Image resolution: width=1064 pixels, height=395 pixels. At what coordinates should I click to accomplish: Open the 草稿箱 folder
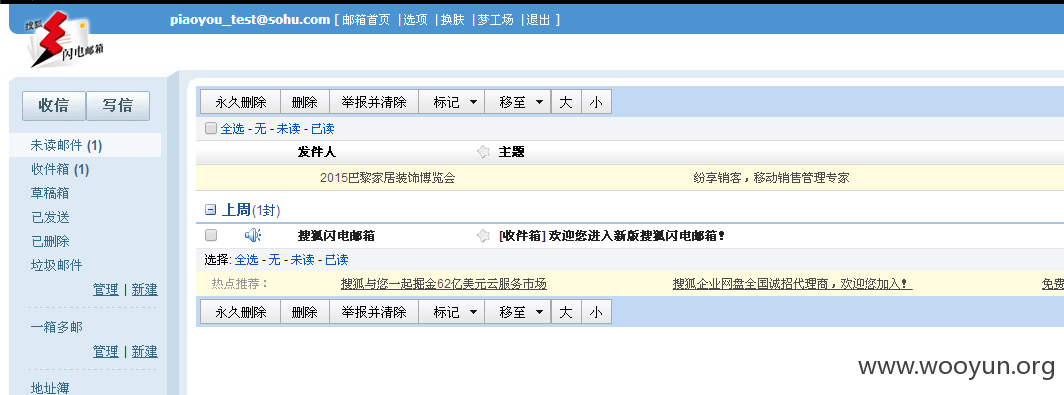click(x=50, y=193)
